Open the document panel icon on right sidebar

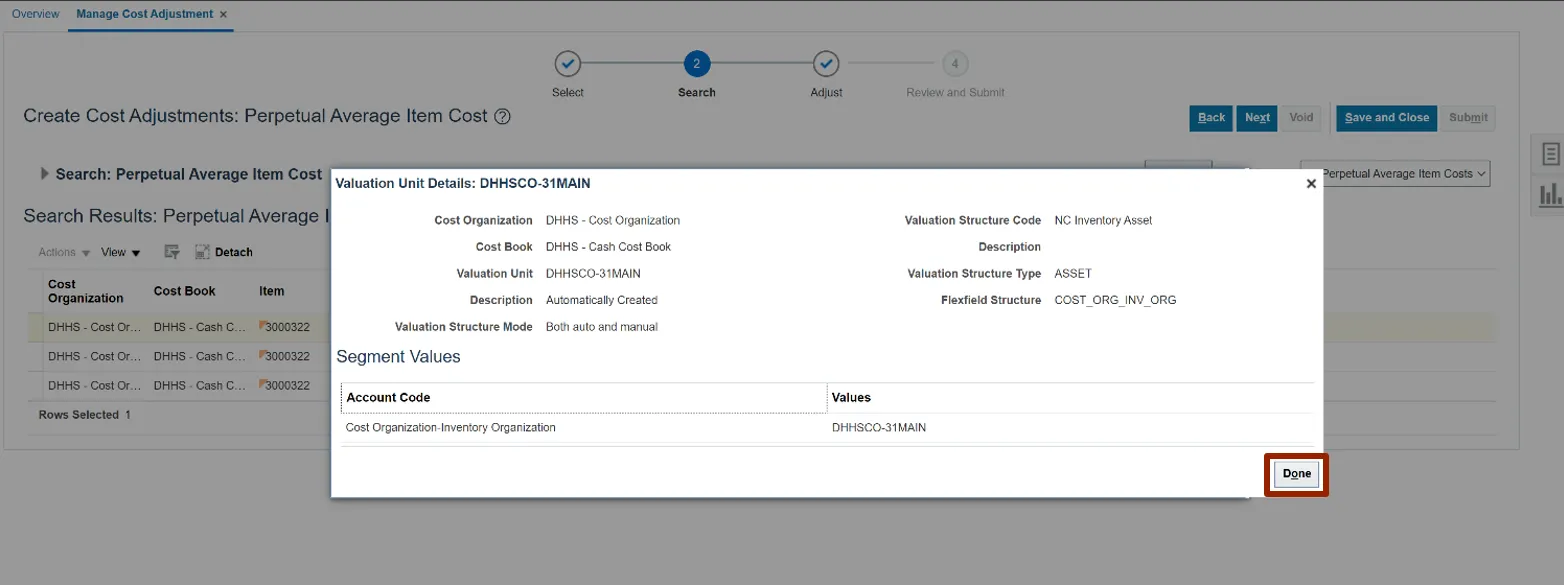(x=1550, y=154)
